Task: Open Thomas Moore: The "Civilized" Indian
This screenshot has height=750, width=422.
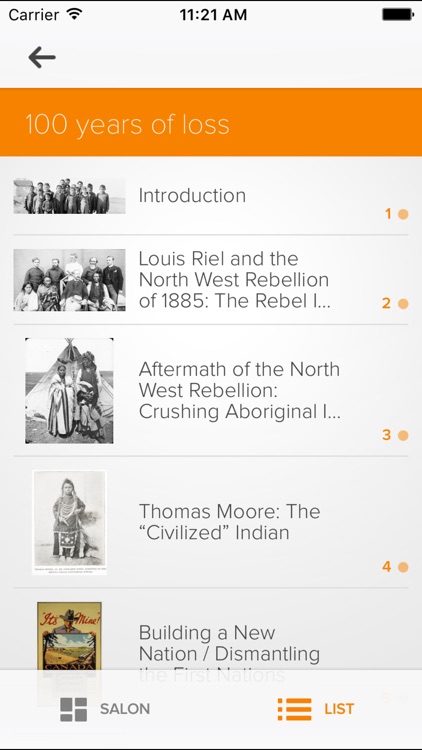Action: click(211, 522)
